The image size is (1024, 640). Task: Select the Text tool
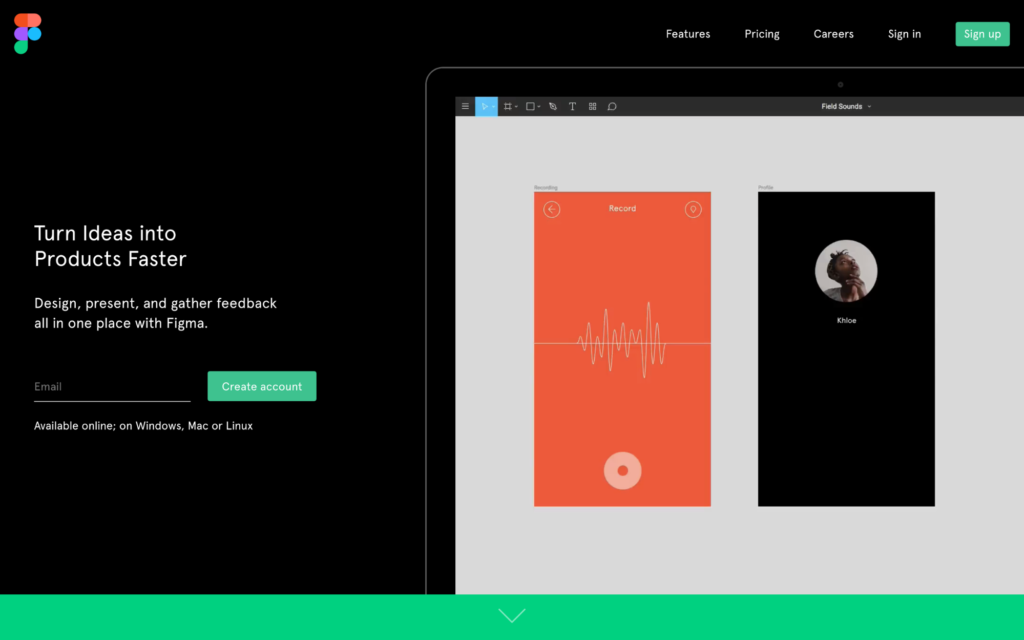point(572,106)
